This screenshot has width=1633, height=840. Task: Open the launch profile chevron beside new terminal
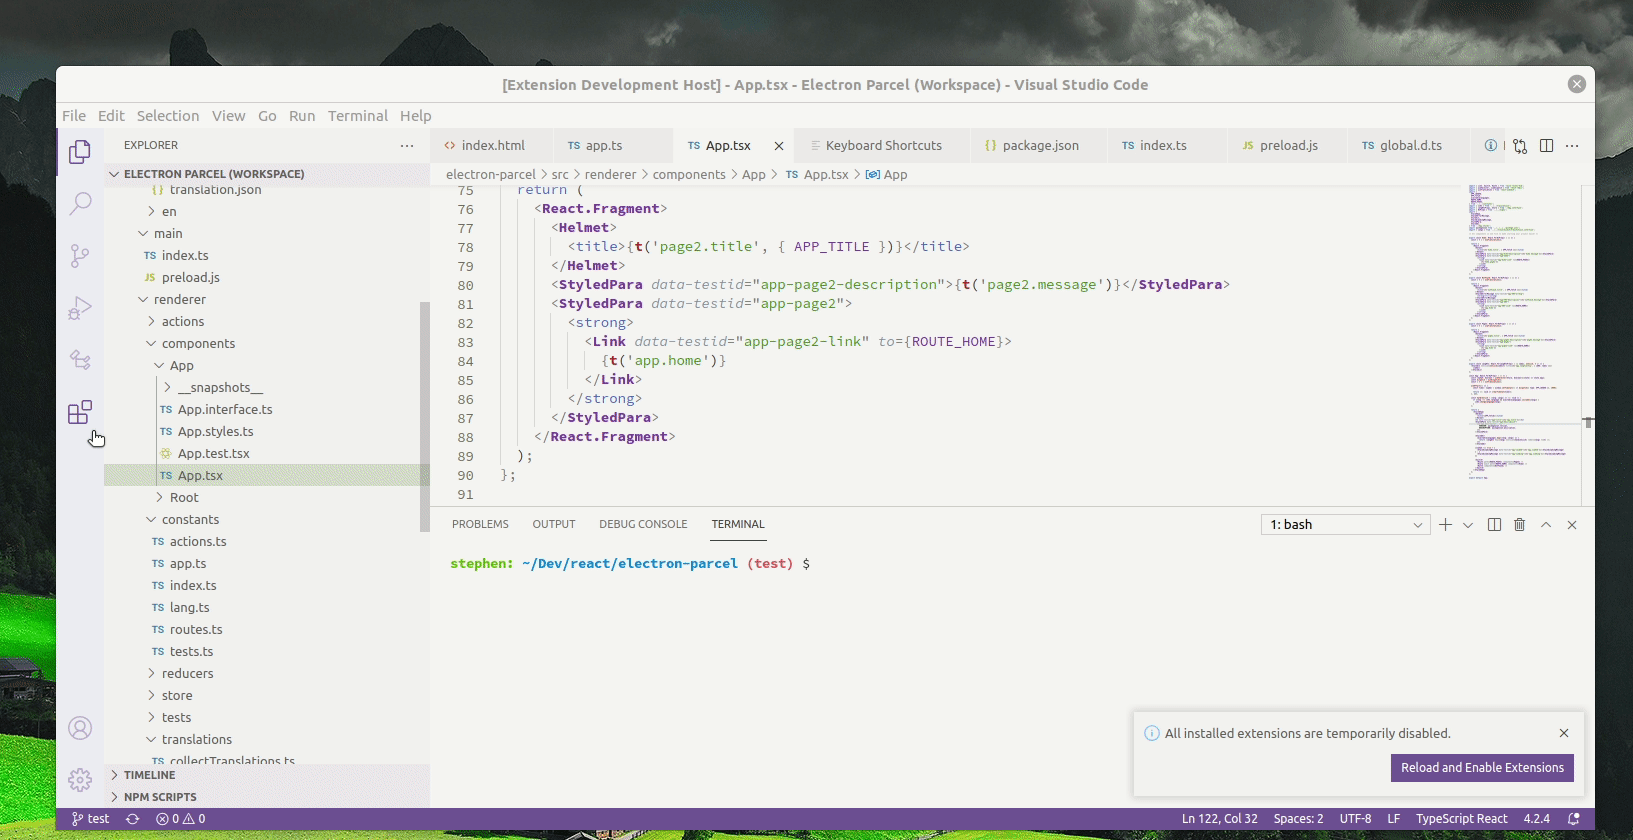1468,525
